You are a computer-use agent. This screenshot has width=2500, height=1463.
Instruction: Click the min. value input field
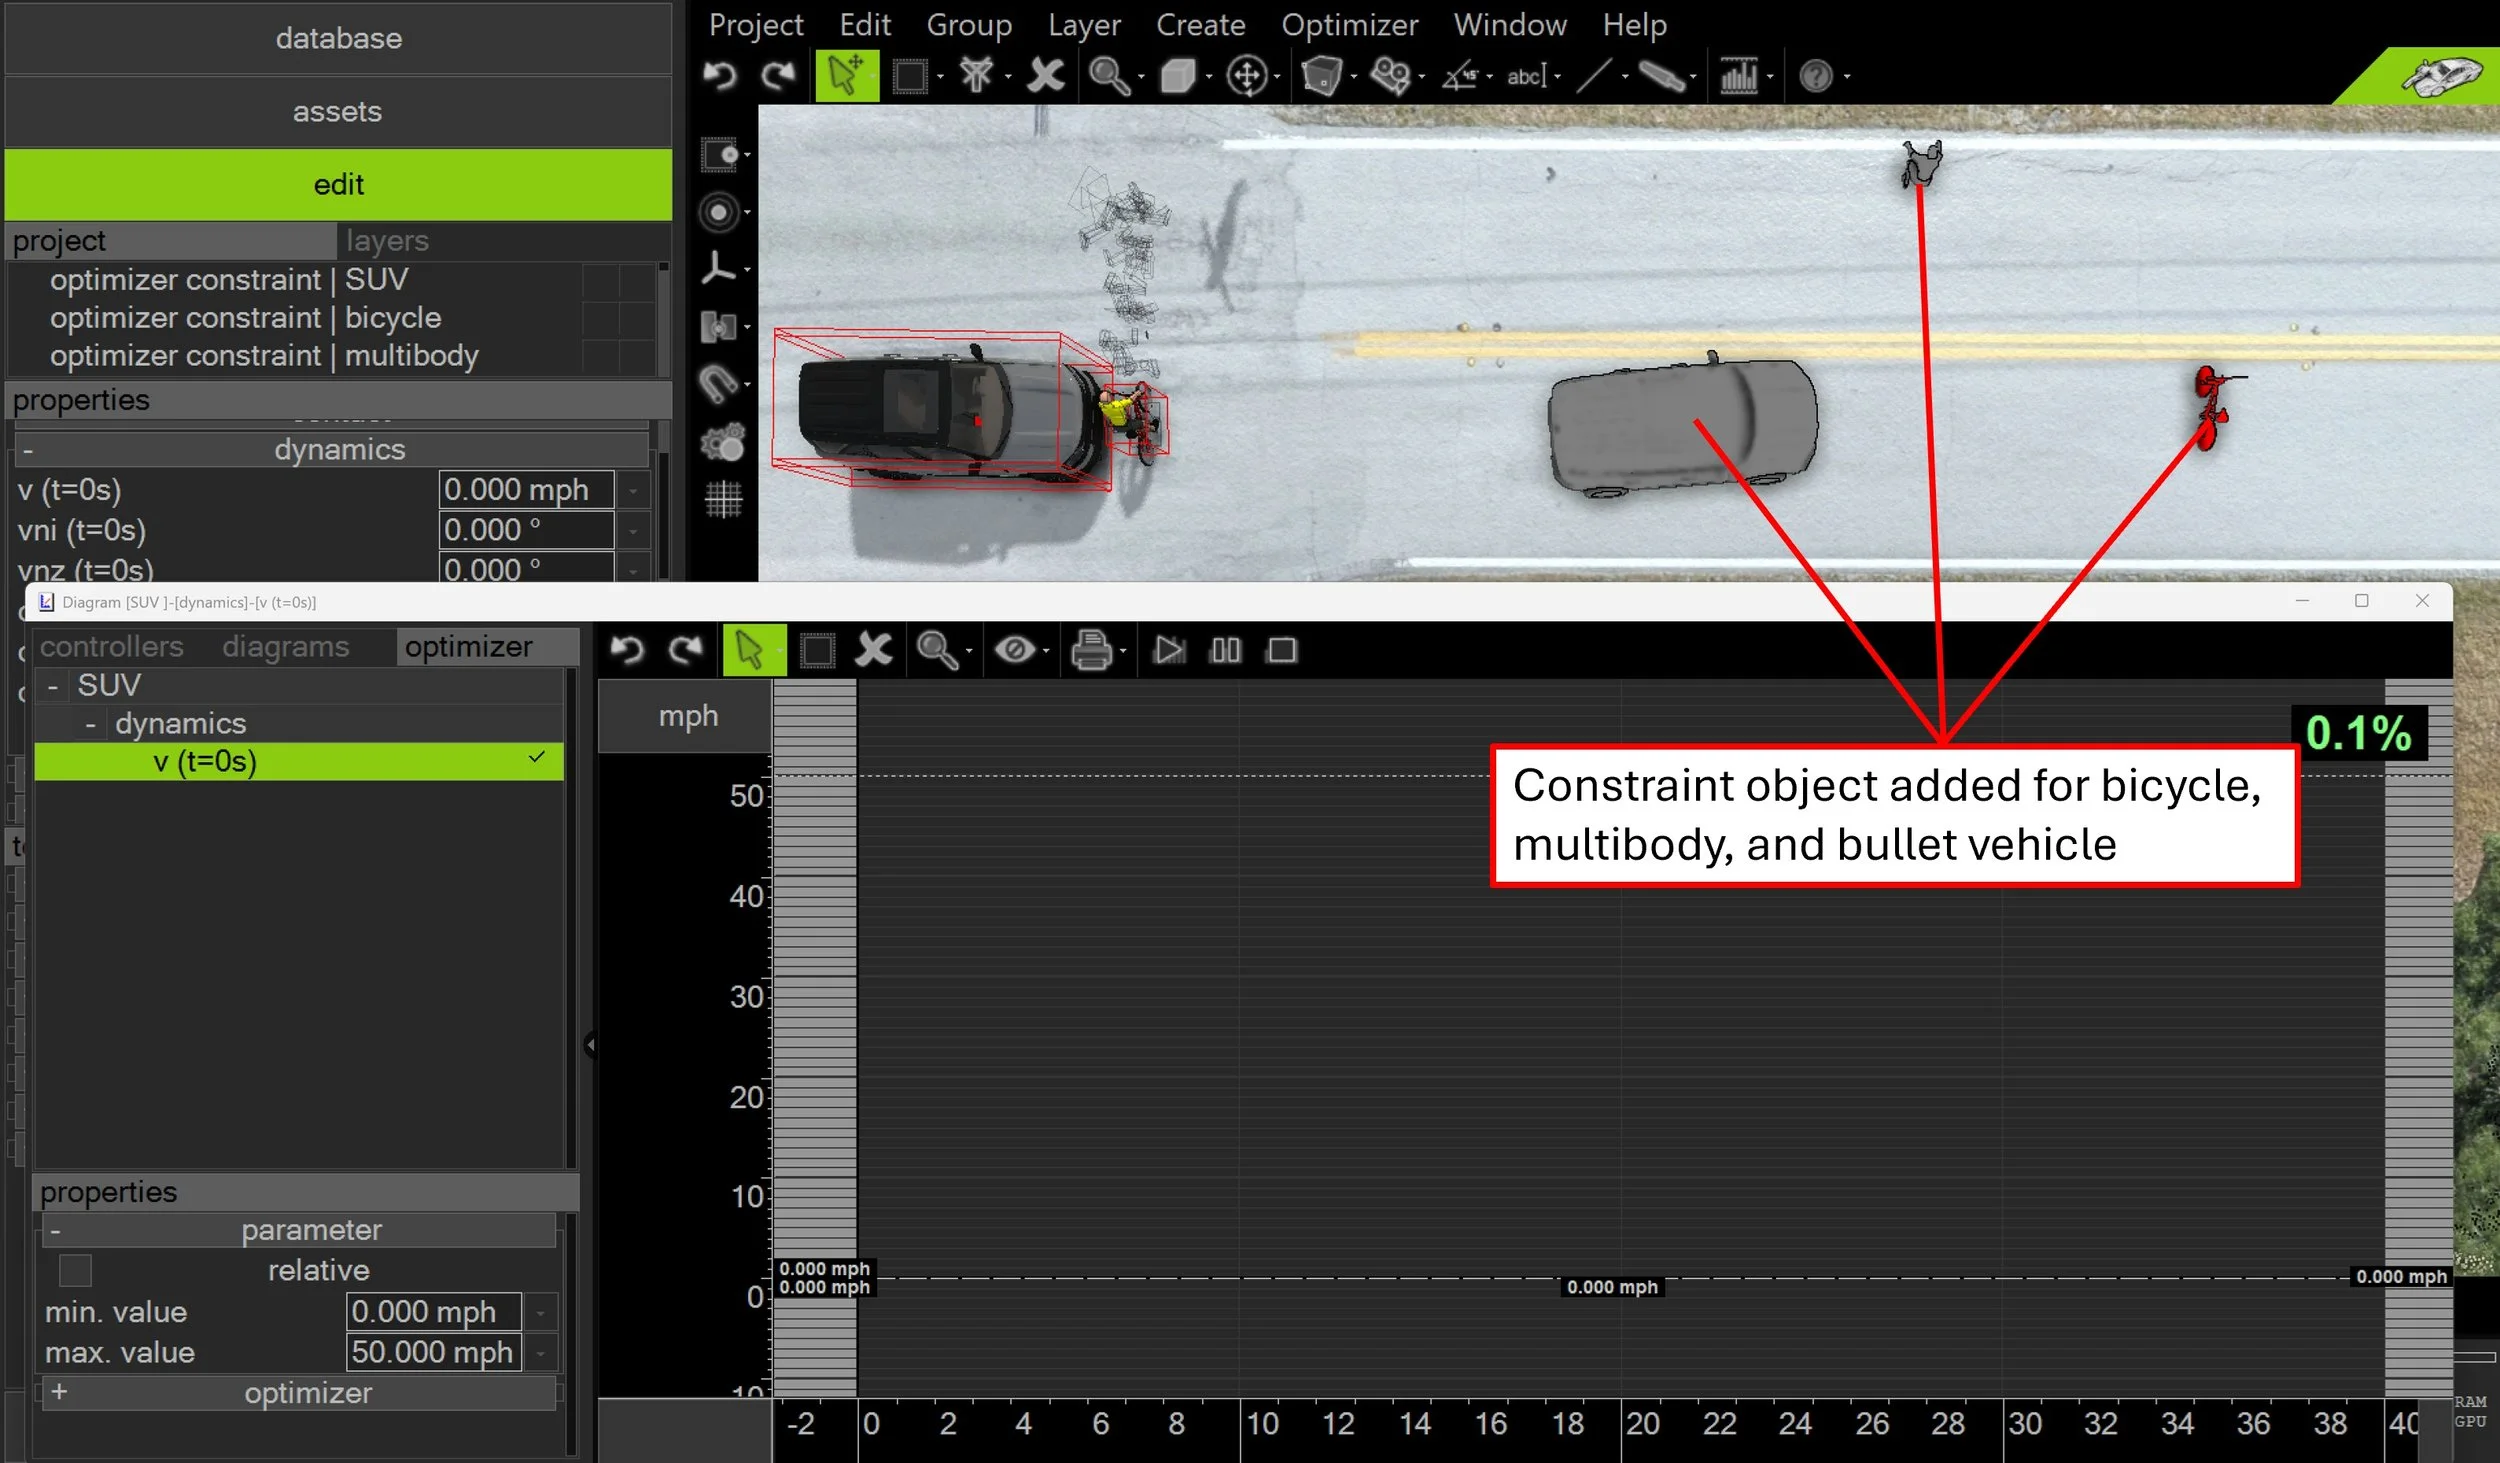coord(432,1312)
